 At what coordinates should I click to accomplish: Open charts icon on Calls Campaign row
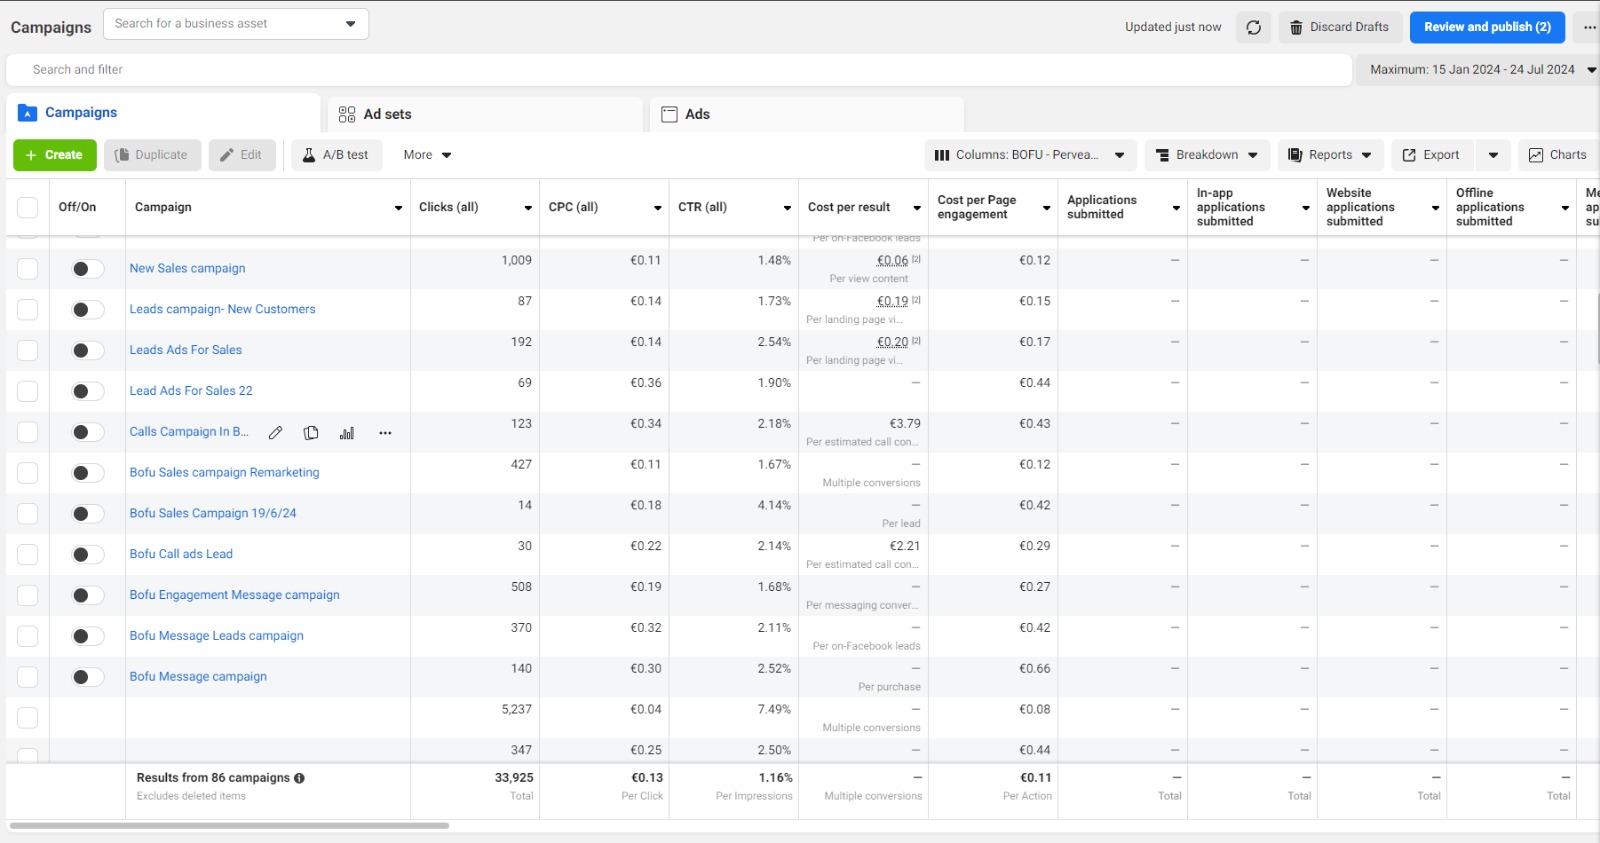coord(347,433)
